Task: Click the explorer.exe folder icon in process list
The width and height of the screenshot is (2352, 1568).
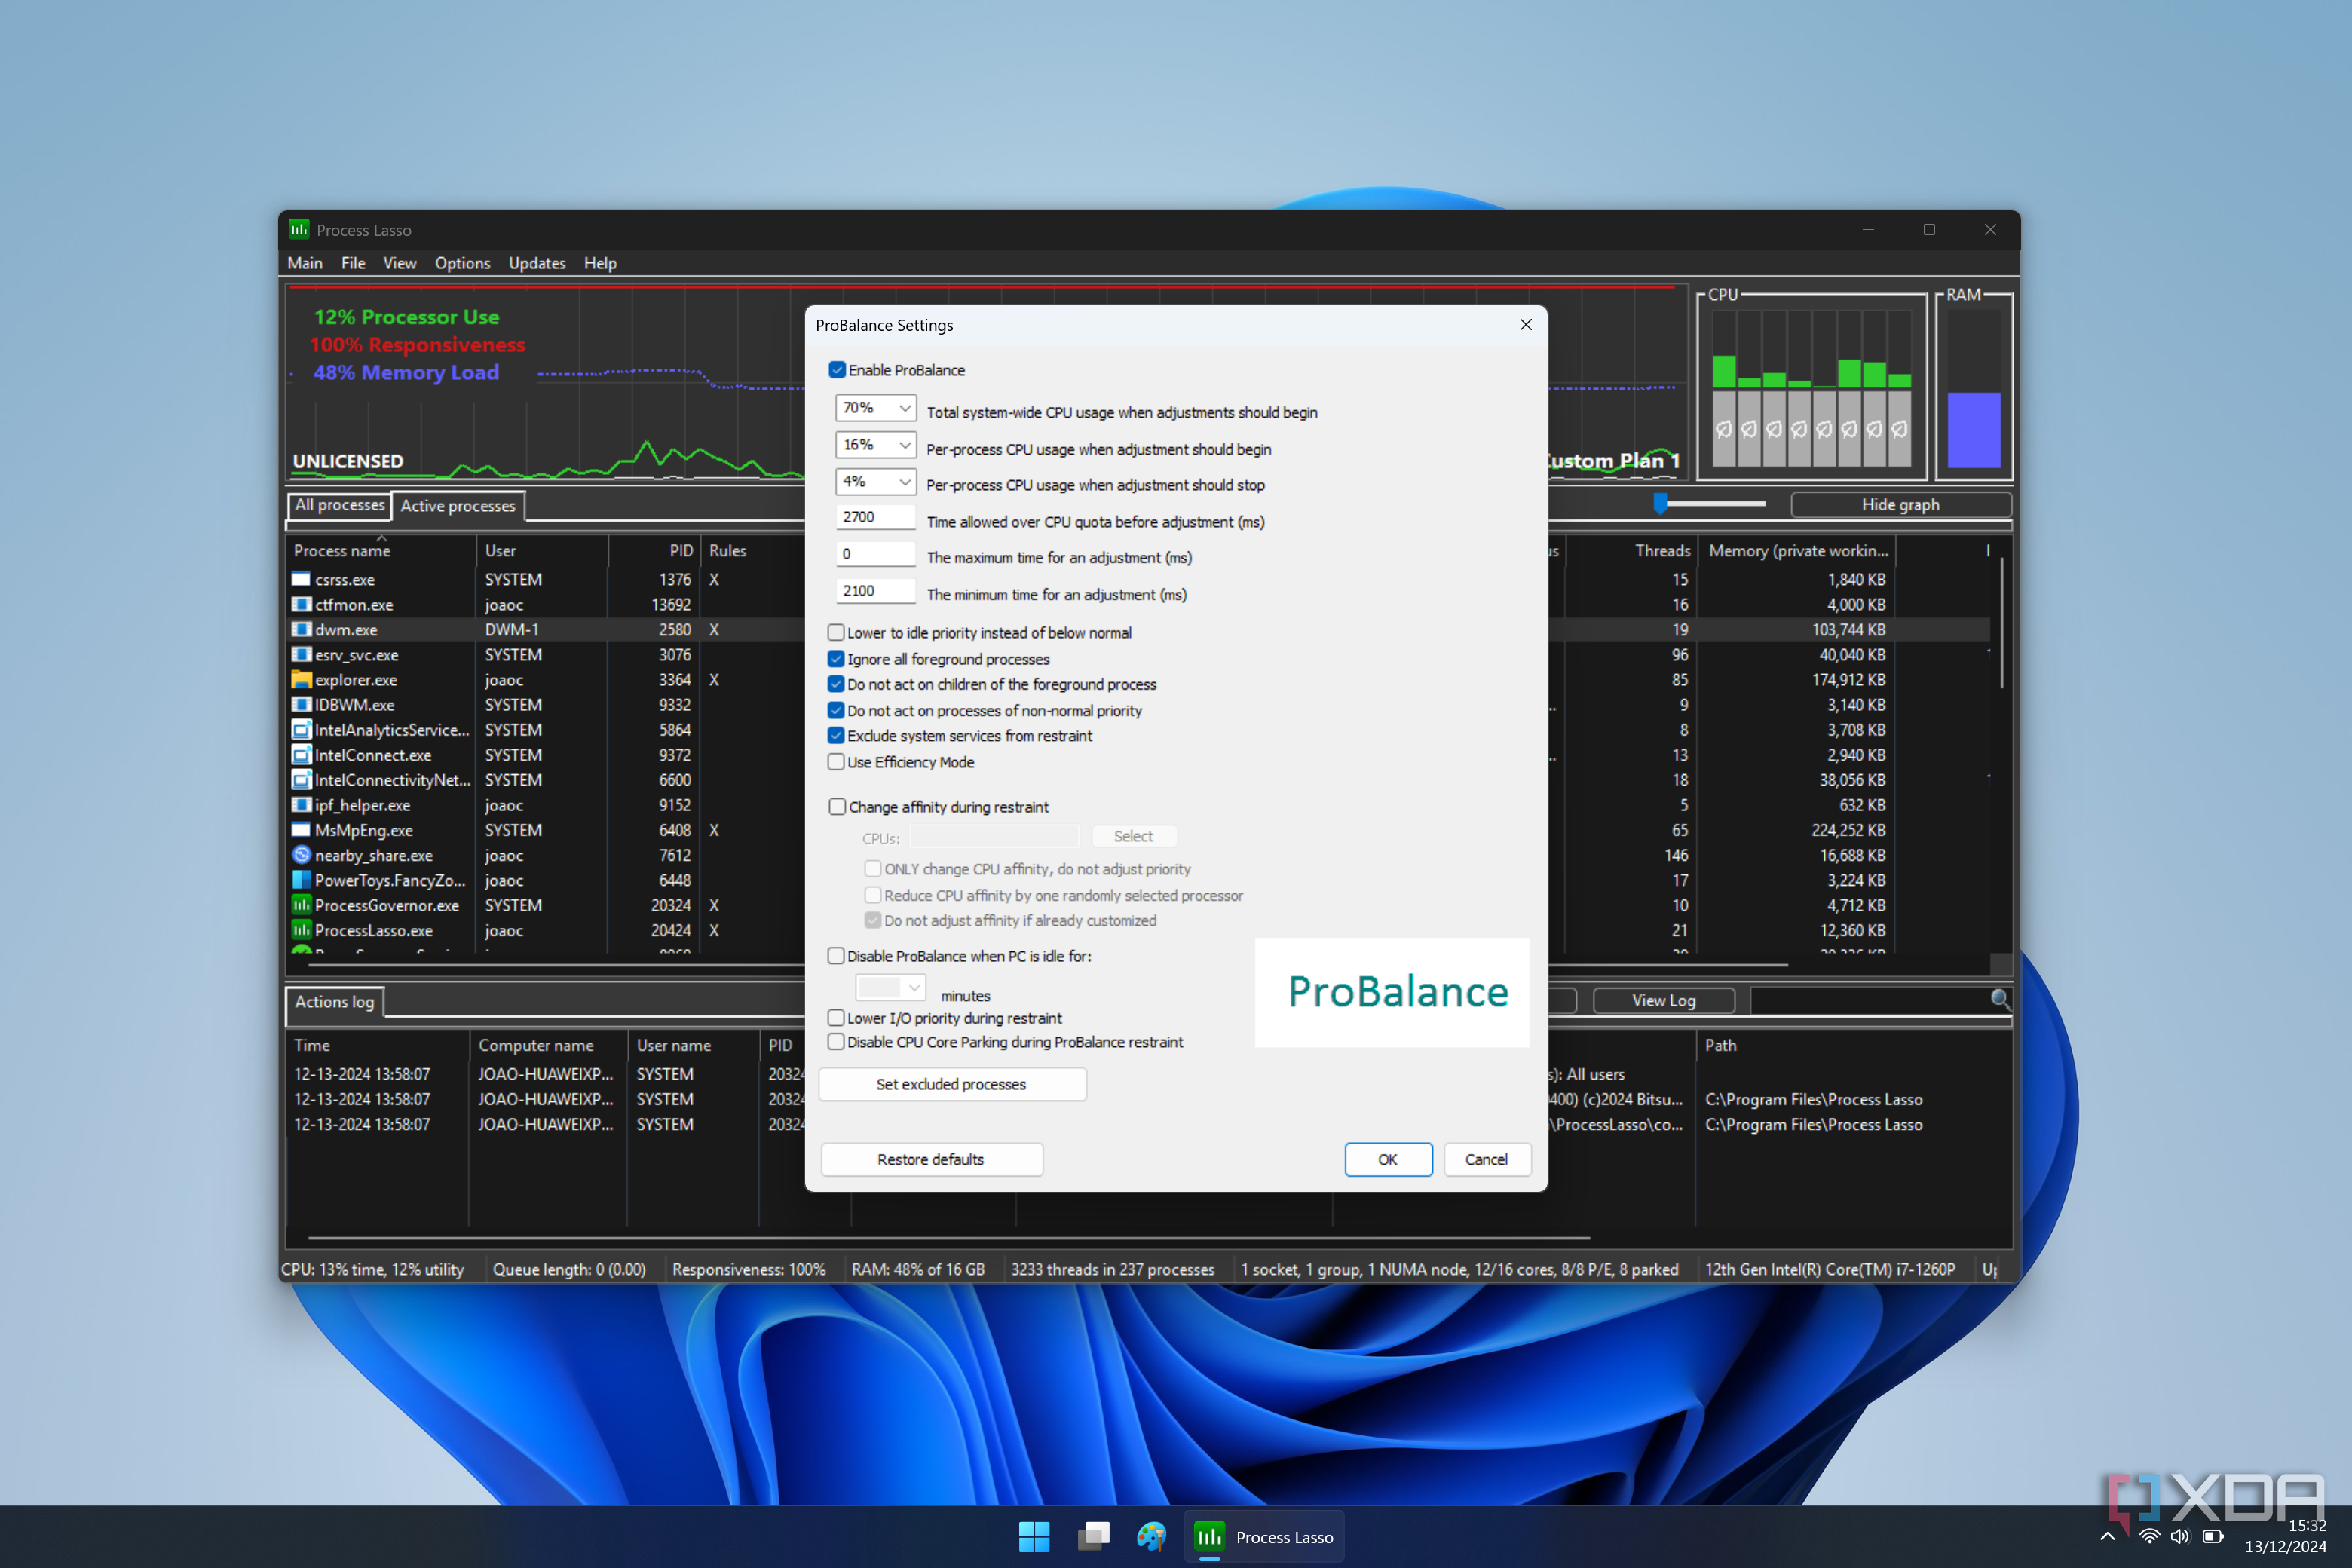Action: (301, 680)
